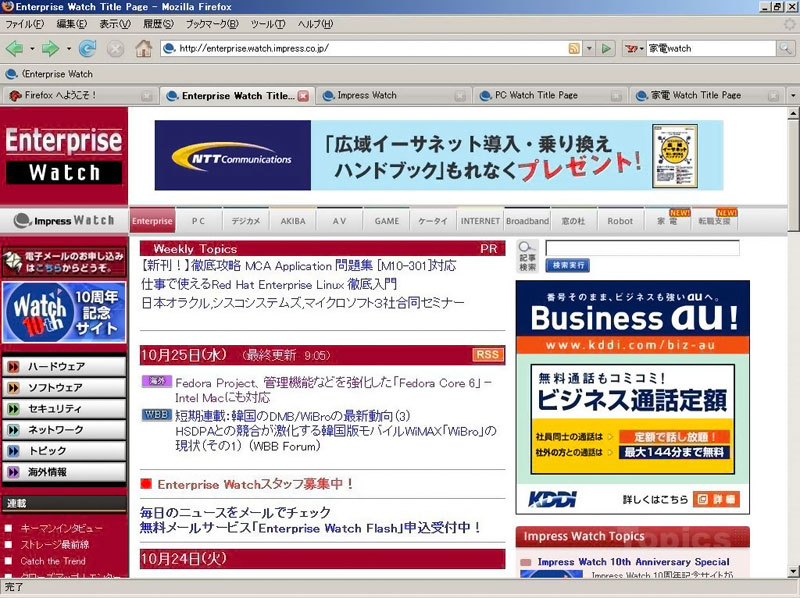Viewport: 800px width, 598px height.
Task: Click the page scrollbar down arrow
Action: click(x=793, y=571)
